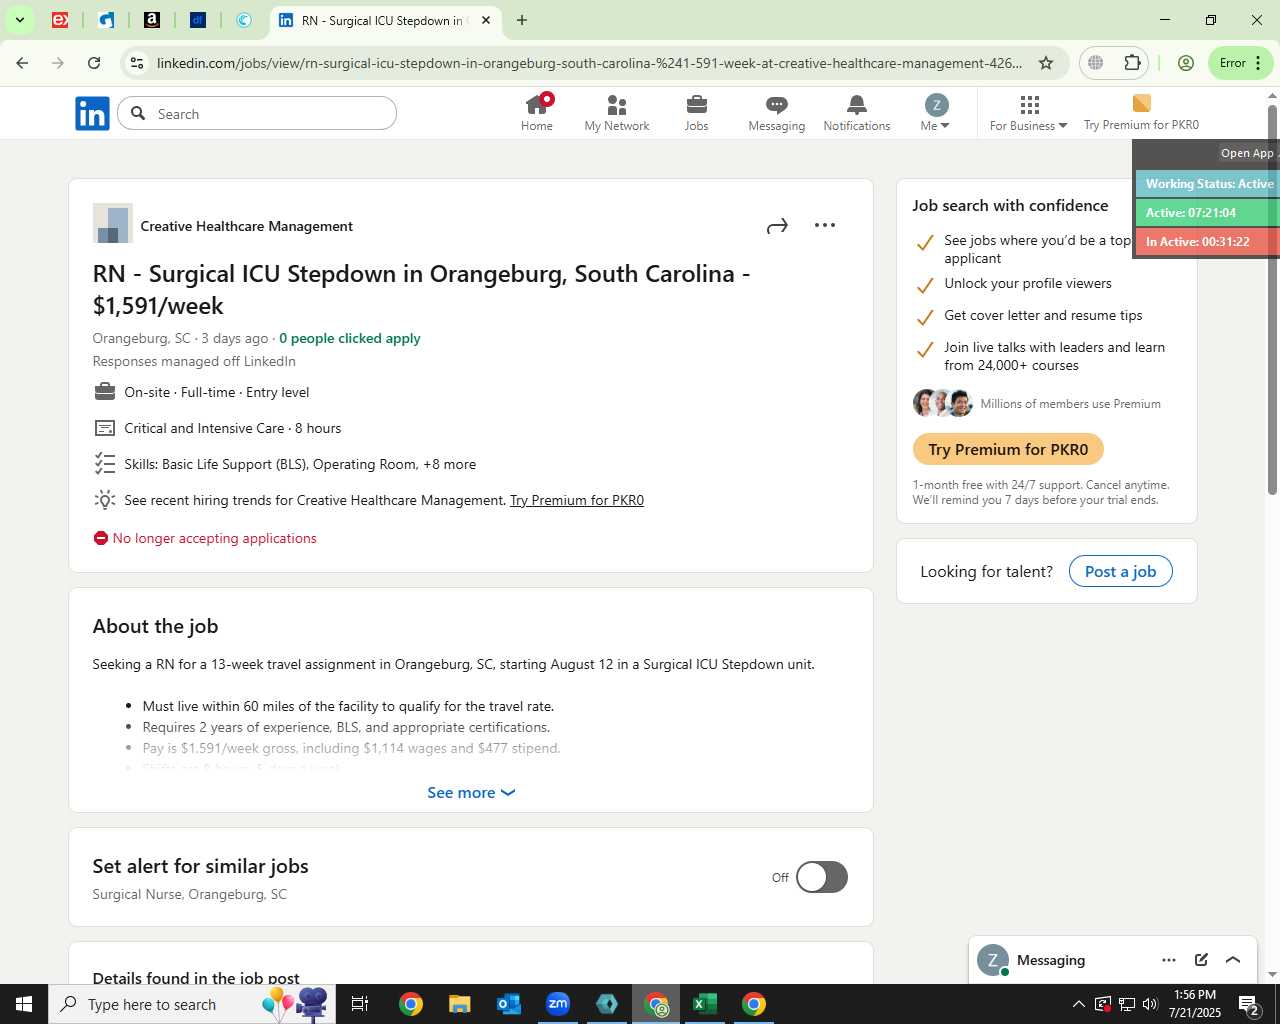Open a new browser tab
The height and width of the screenshot is (1024, 1280).
(x=522, y=20)
